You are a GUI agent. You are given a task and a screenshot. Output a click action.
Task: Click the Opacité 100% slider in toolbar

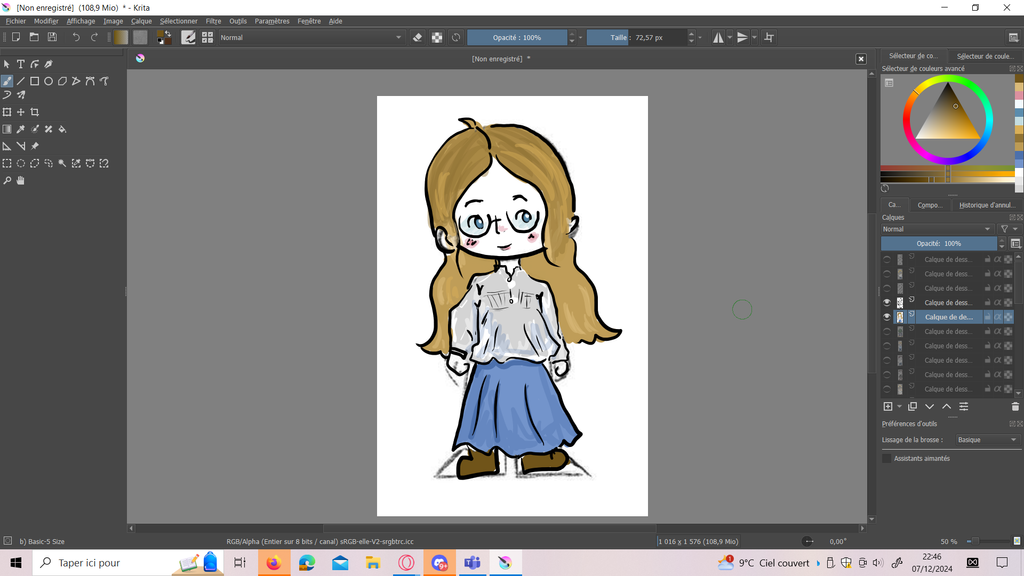(517, 37)
